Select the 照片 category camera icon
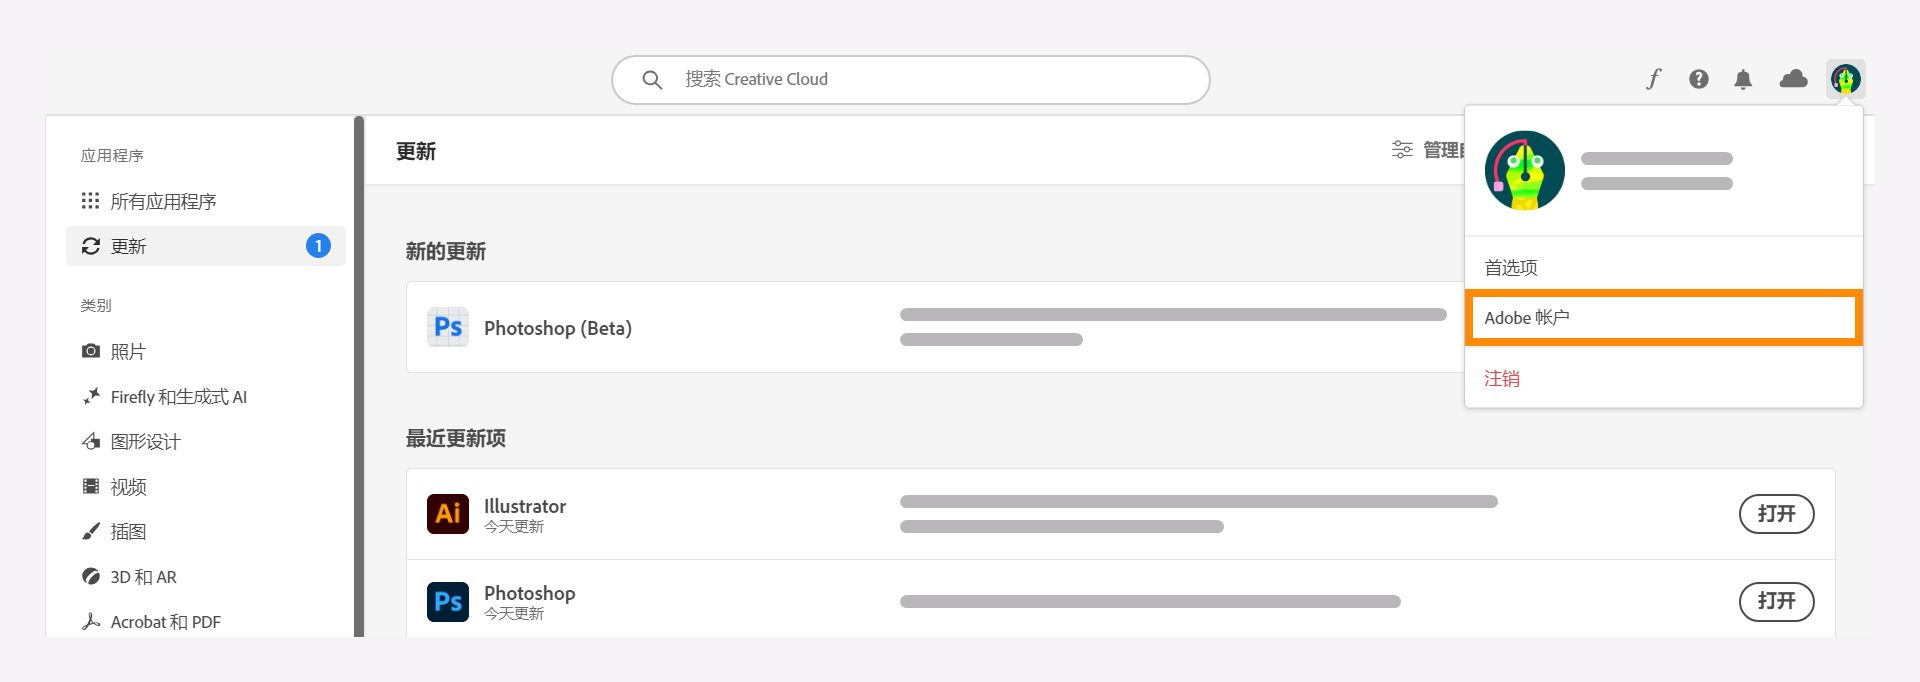Viewport: 1920px width, 682px height. click(x=91, y=351)
